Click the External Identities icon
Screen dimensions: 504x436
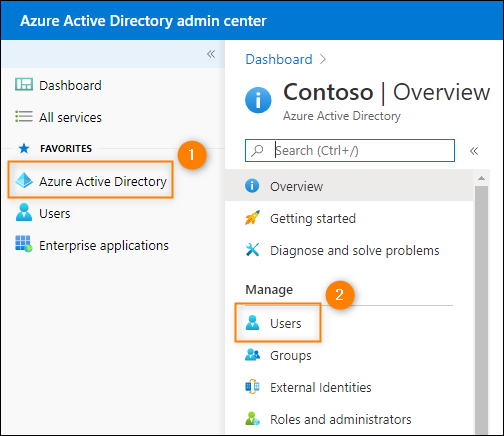coord(252,387)
